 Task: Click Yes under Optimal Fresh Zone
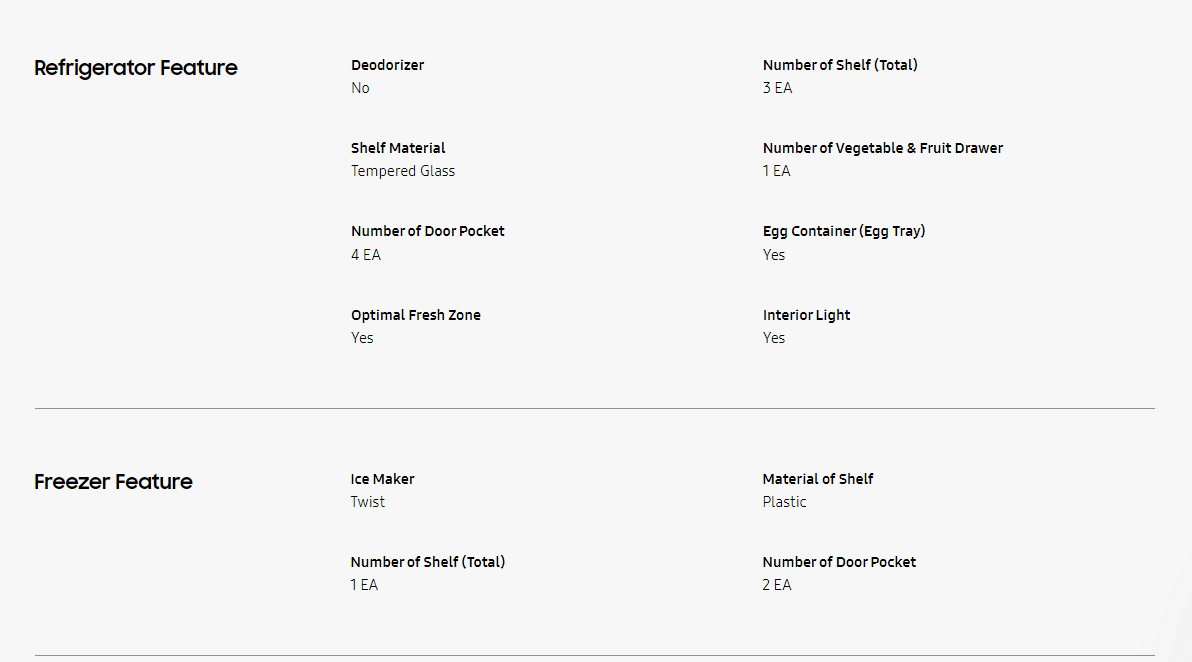[x=362, y=338]
